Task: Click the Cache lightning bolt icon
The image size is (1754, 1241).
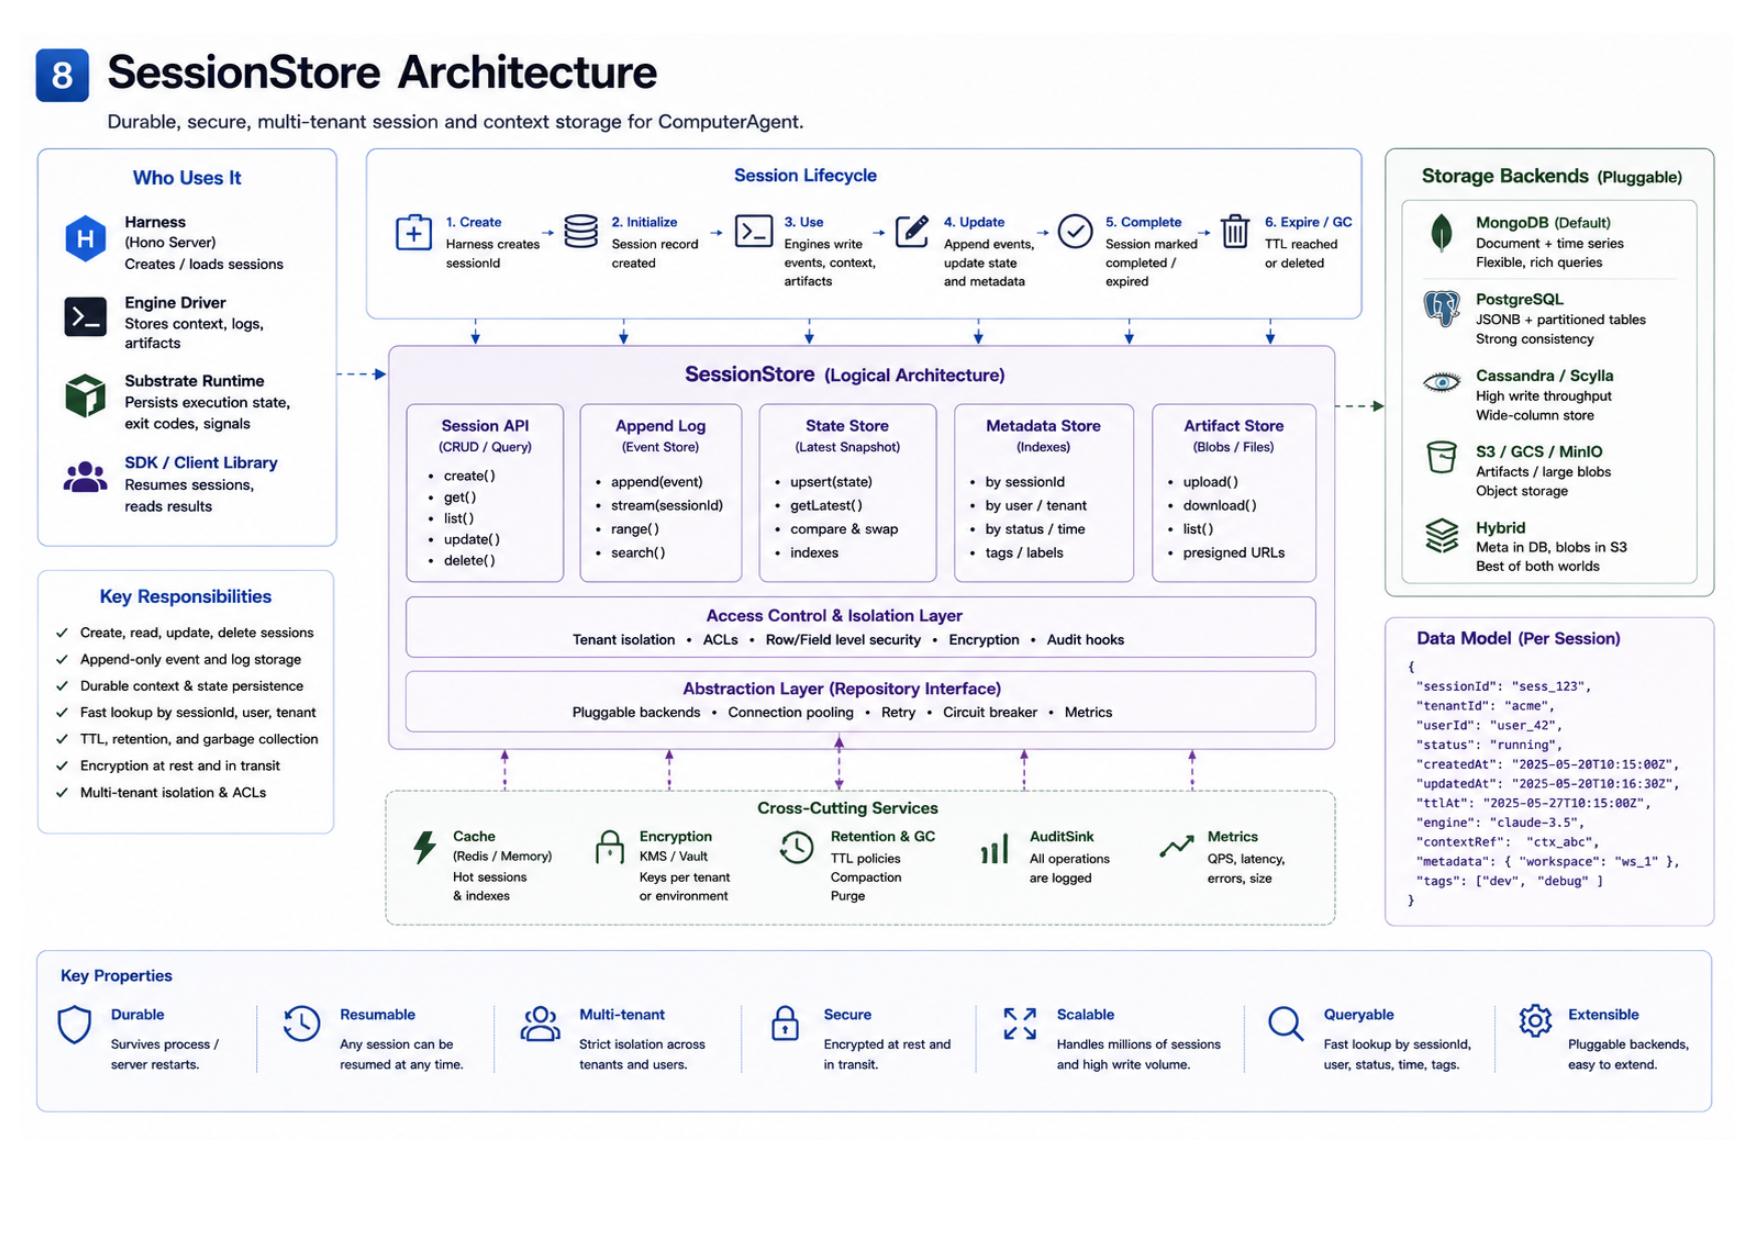Action: [x=425, y=847]
